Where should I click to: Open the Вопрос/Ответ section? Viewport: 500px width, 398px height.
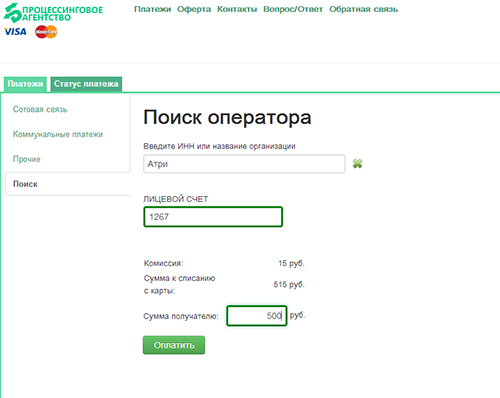(x=293, y=9)
